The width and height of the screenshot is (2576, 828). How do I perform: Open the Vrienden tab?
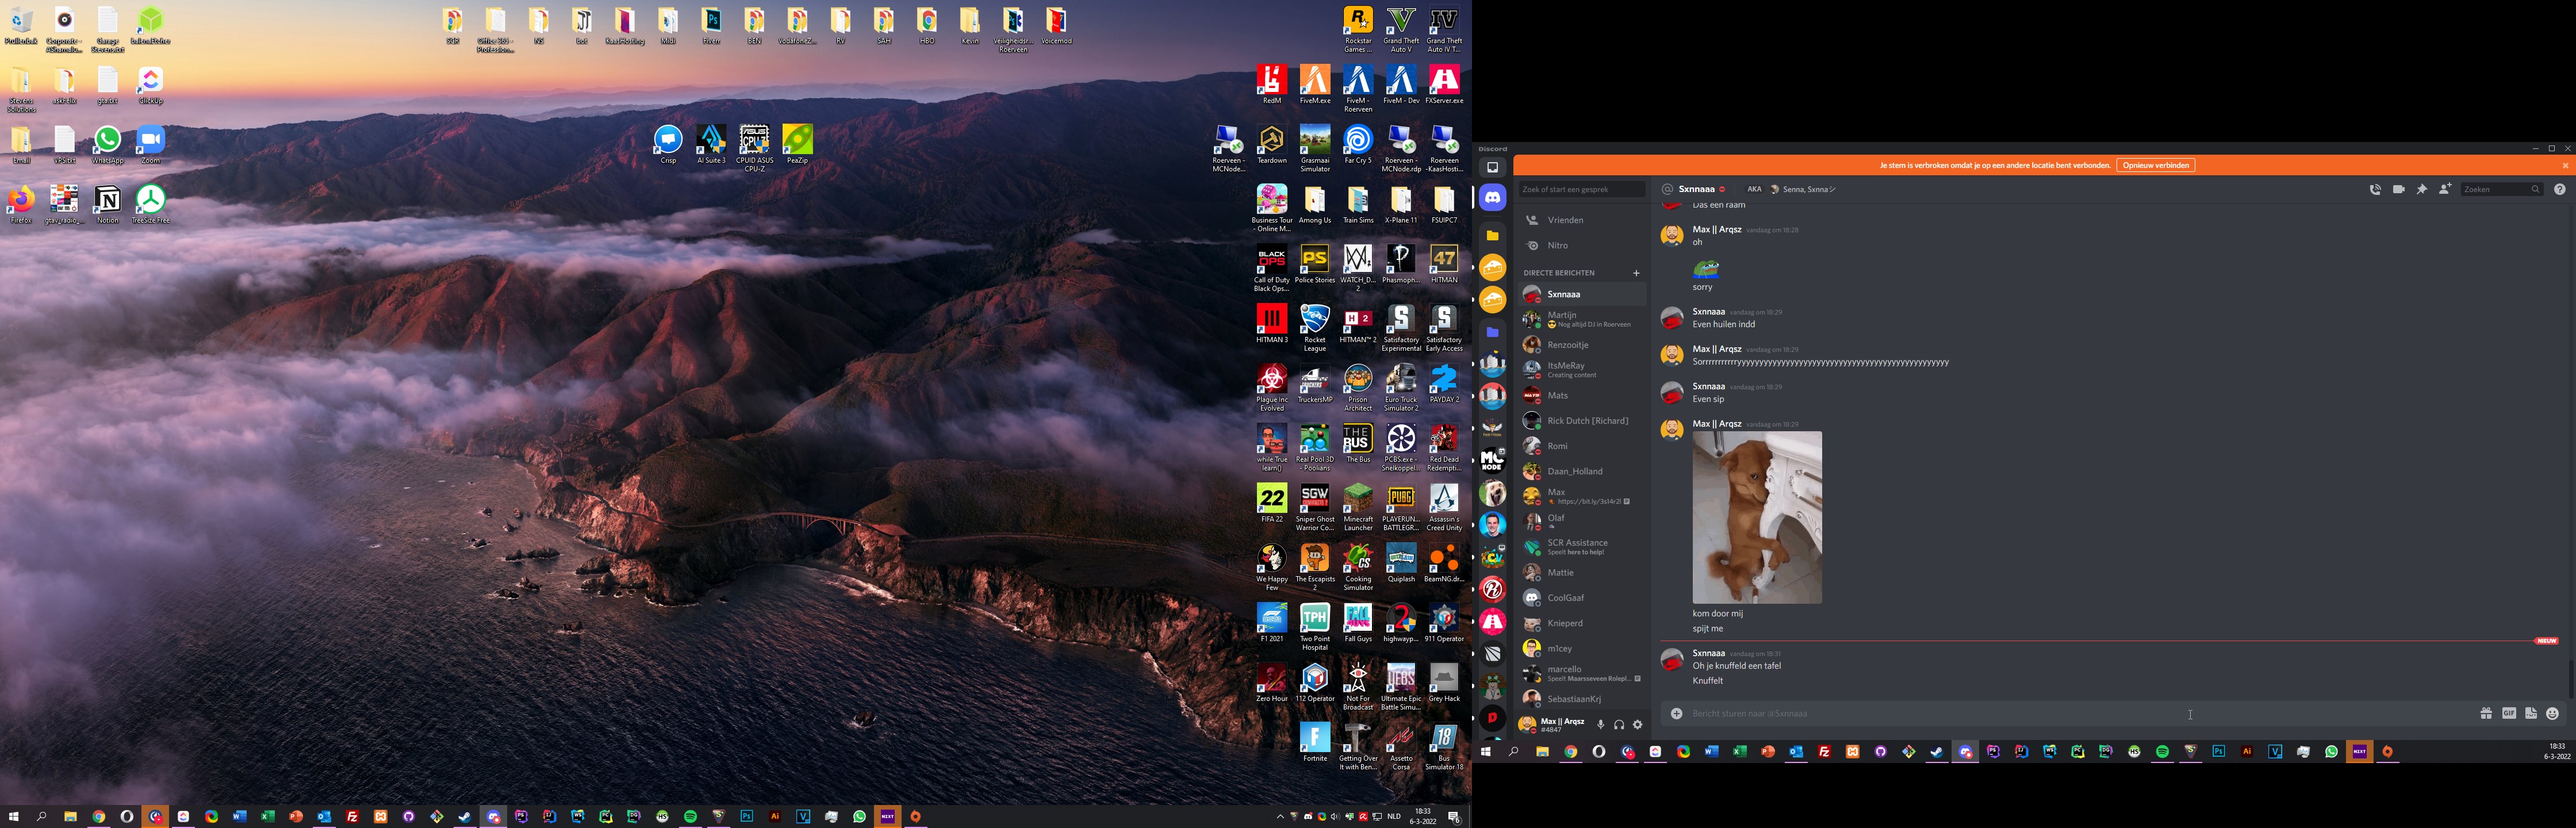(x=1565, y=220)
